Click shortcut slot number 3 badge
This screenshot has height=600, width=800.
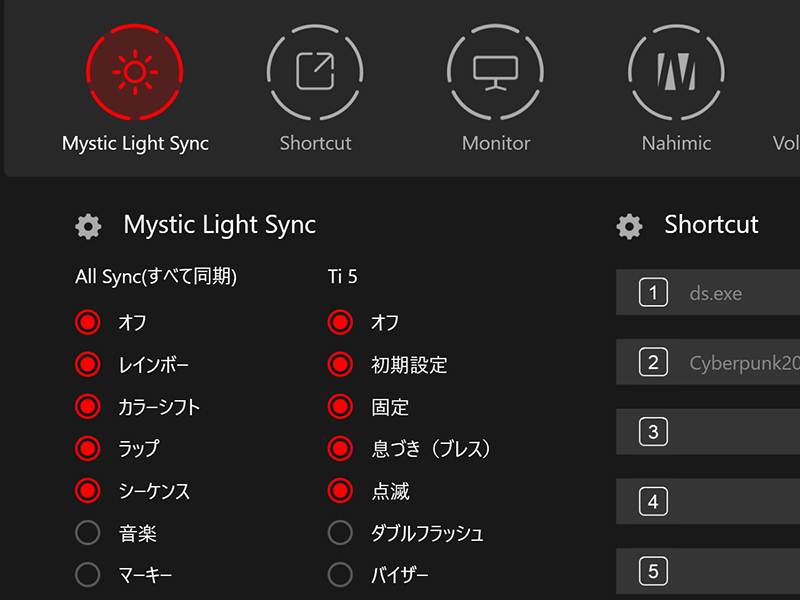pyautogui.click(x=653, y=432)
